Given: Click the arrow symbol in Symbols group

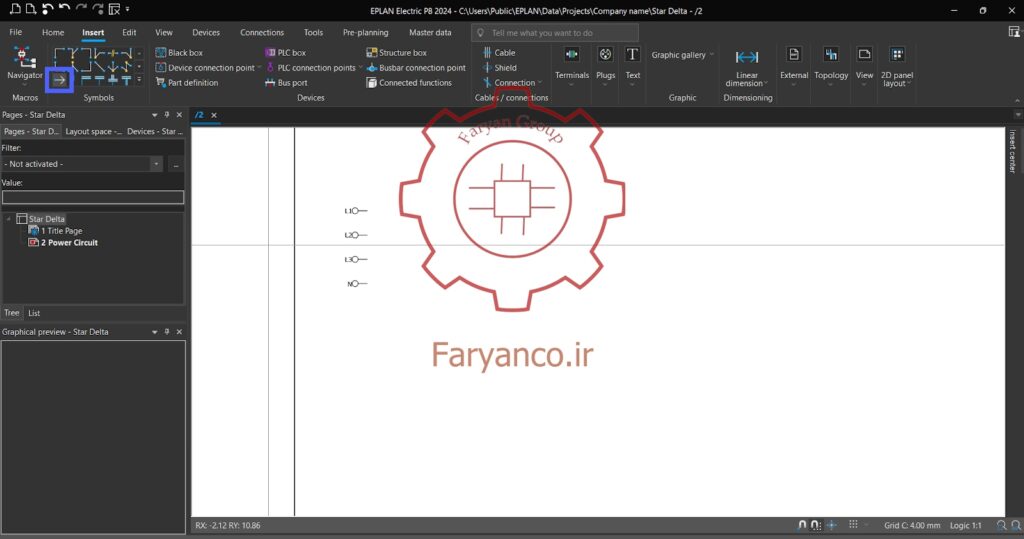Looking at the screenshot, I should [x=59, y=80].
